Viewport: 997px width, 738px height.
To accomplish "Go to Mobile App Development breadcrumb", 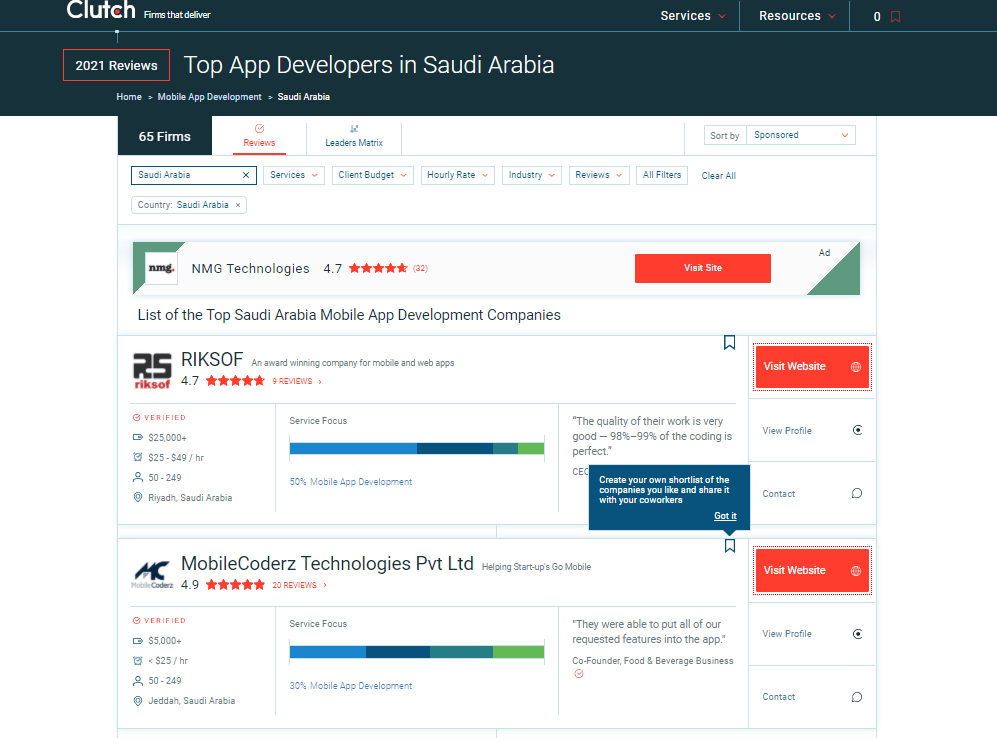I will [x=209, y=97].
